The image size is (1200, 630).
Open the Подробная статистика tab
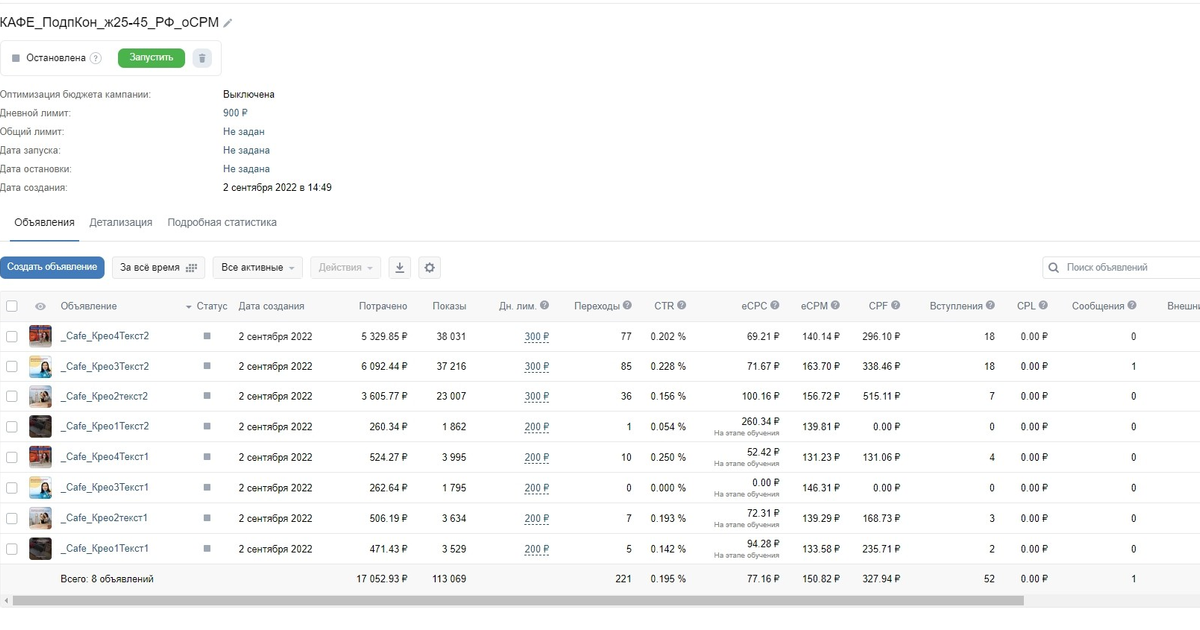[x=222, y=222]
